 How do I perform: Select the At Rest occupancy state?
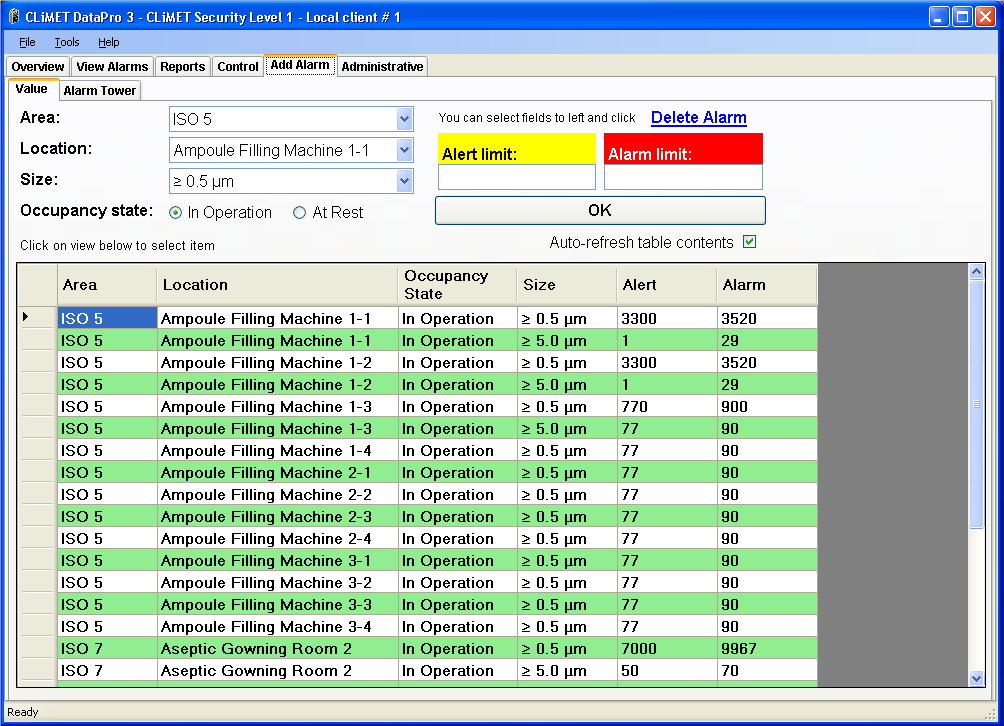coord(300,213)
